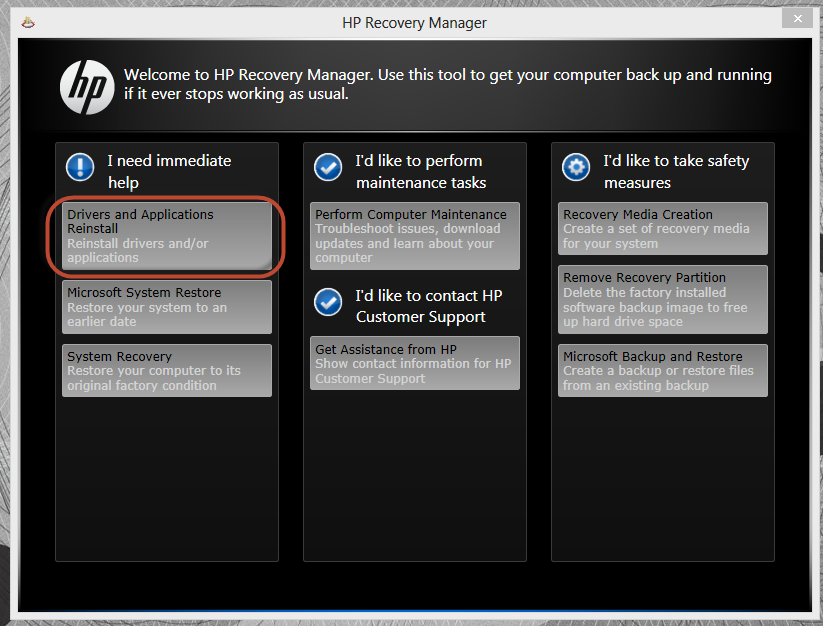
Task: Click the checkmark icon beside contact HP
Action: (x=328, y=302)
